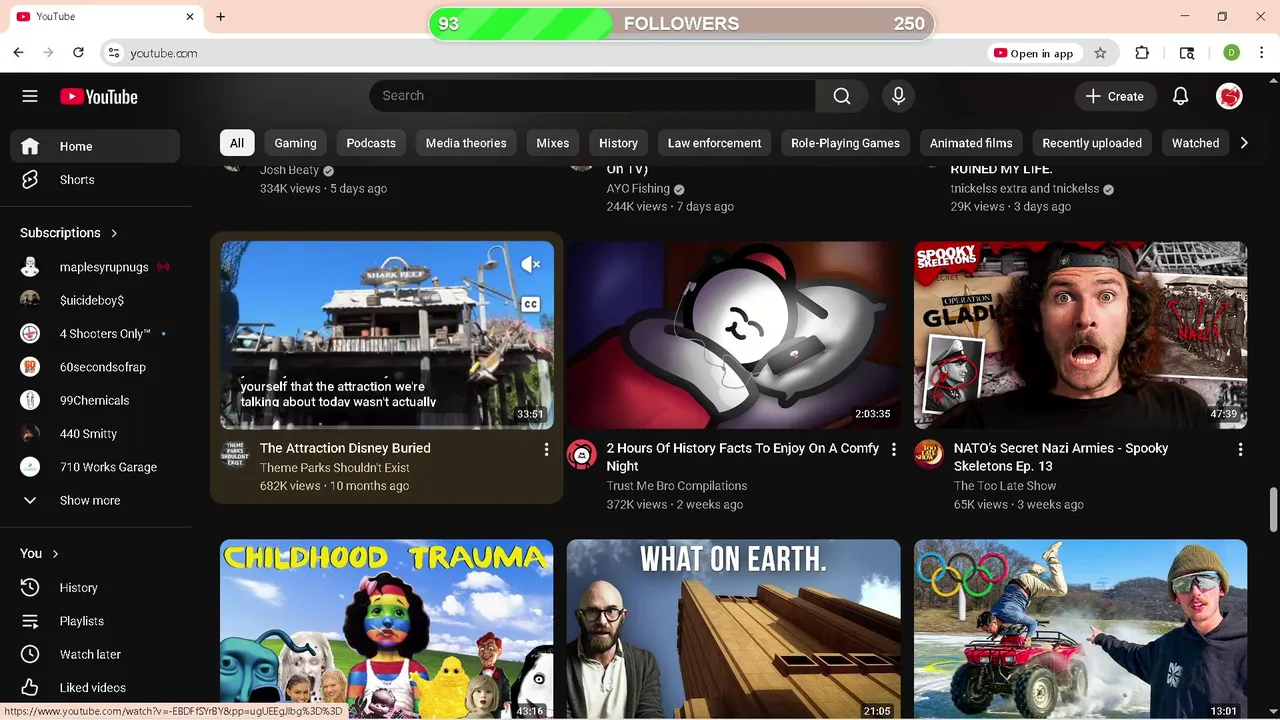Open What On Earth video thumbnail
The width and height of the screenshot is (1280, 720).
[x=734, y=629]
